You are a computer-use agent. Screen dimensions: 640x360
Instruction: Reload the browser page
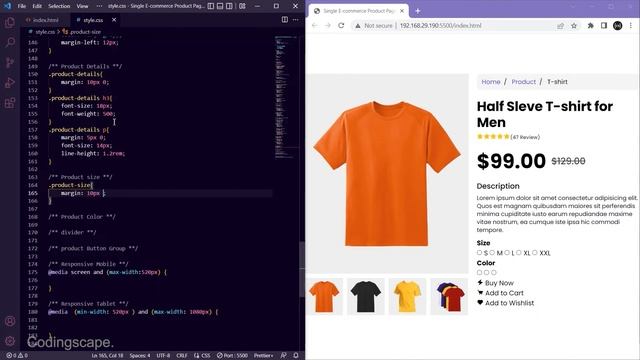(341, 25)
